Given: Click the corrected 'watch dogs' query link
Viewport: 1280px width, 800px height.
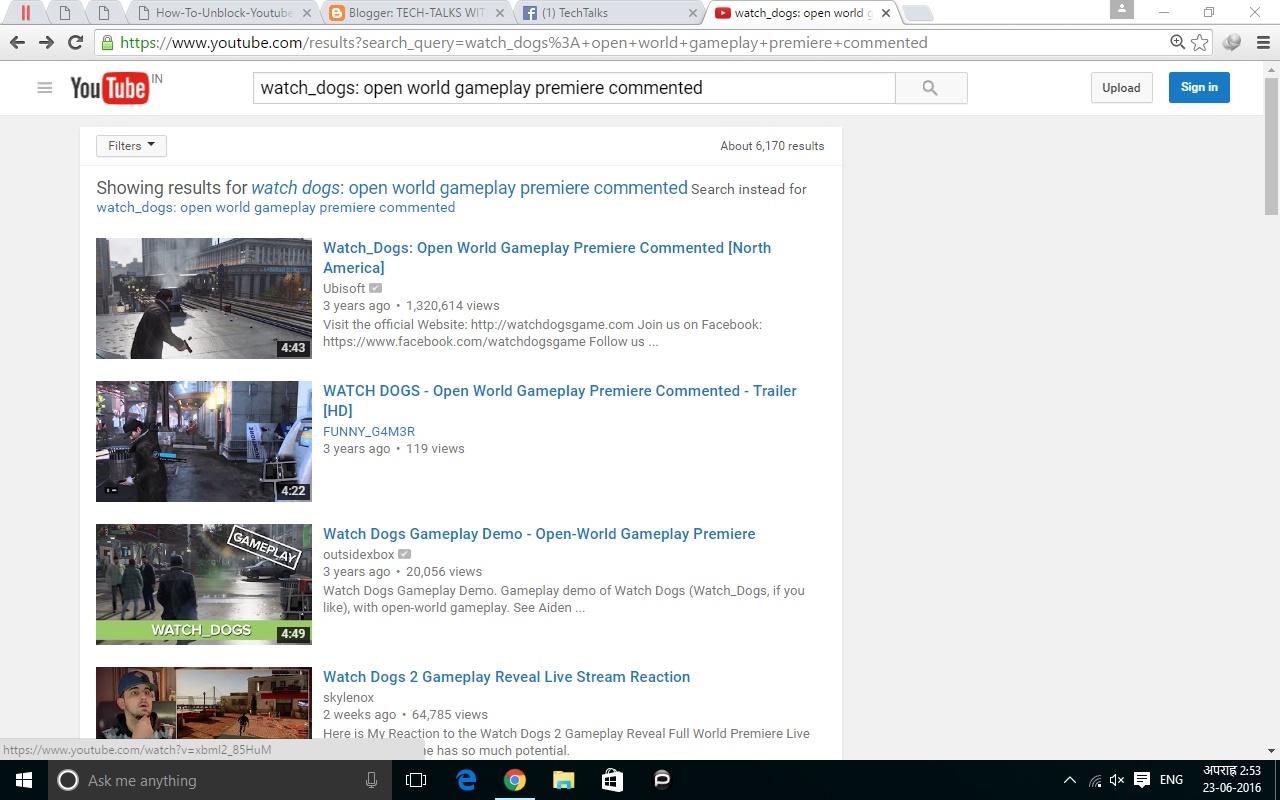Looking at the screenshot, I should tap(470, 188).
